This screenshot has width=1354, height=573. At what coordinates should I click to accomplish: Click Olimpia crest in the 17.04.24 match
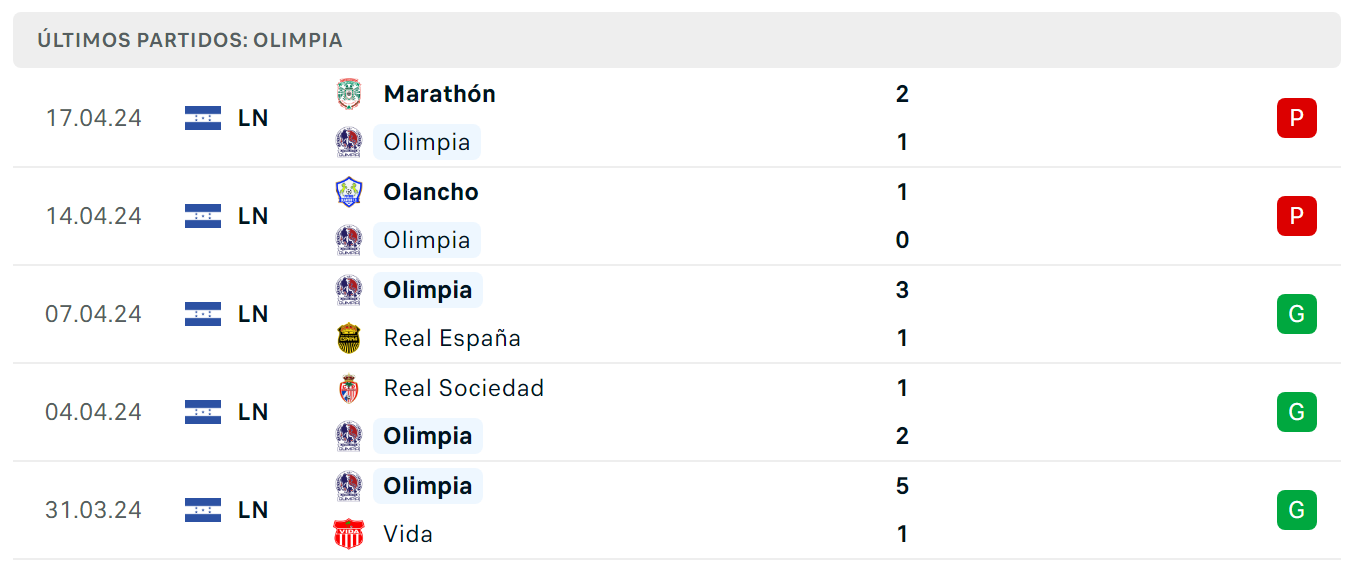[348, 142]
